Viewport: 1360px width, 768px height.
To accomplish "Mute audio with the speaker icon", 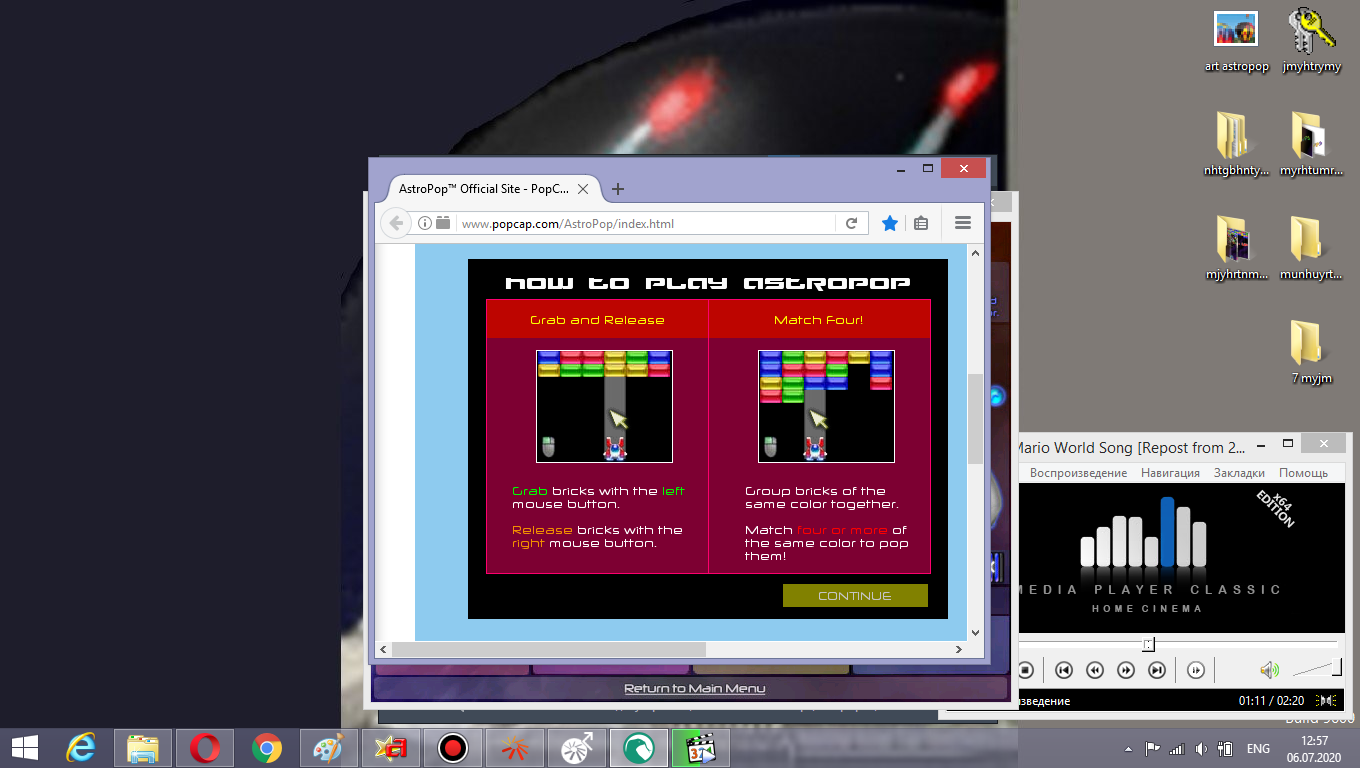I will tap(1269, 670).
